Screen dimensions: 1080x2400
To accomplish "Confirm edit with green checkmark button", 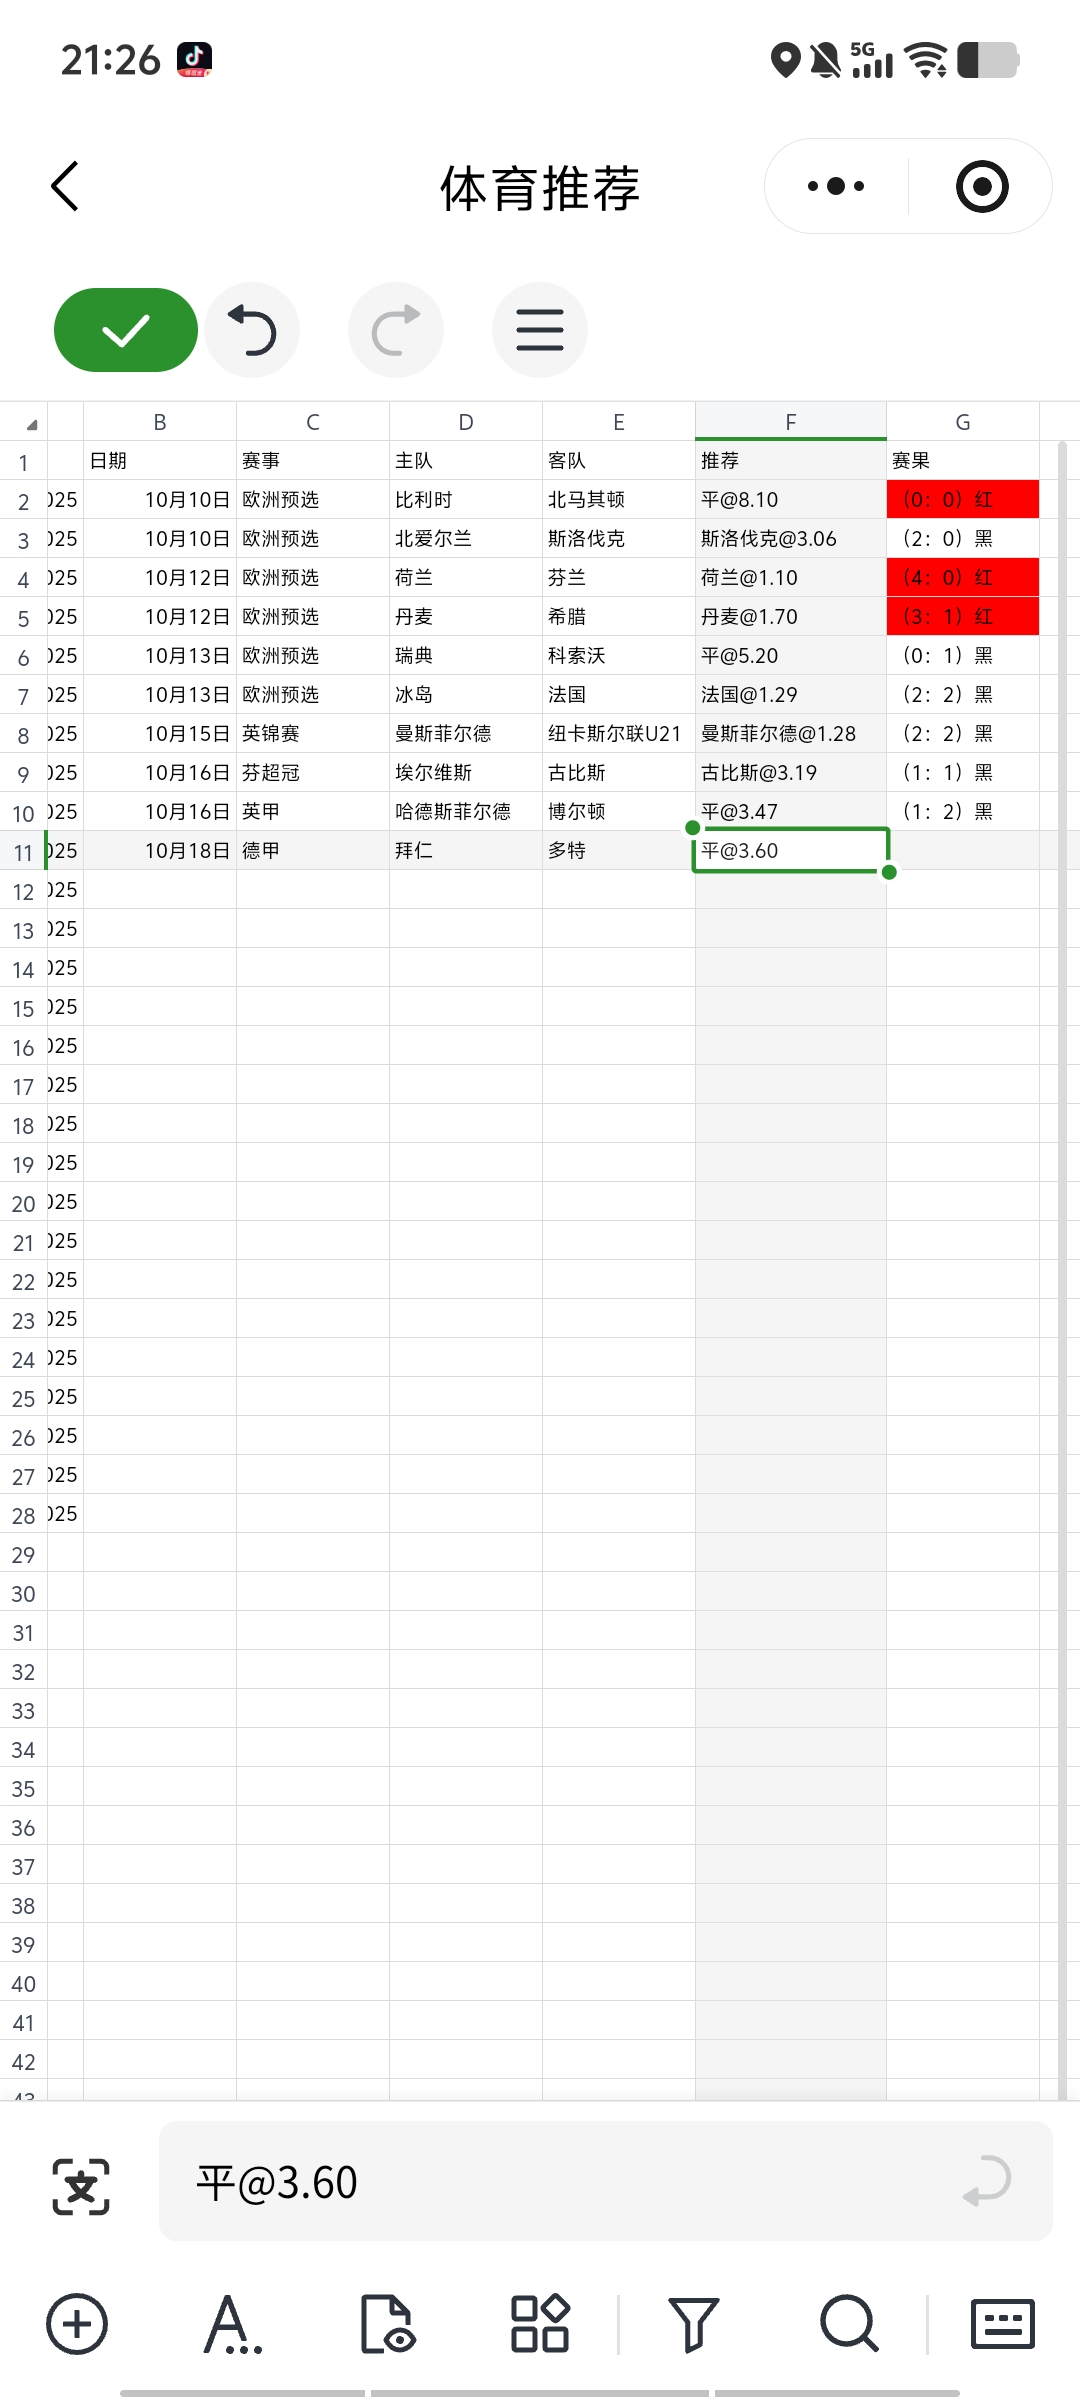I will tap(125, 330).
